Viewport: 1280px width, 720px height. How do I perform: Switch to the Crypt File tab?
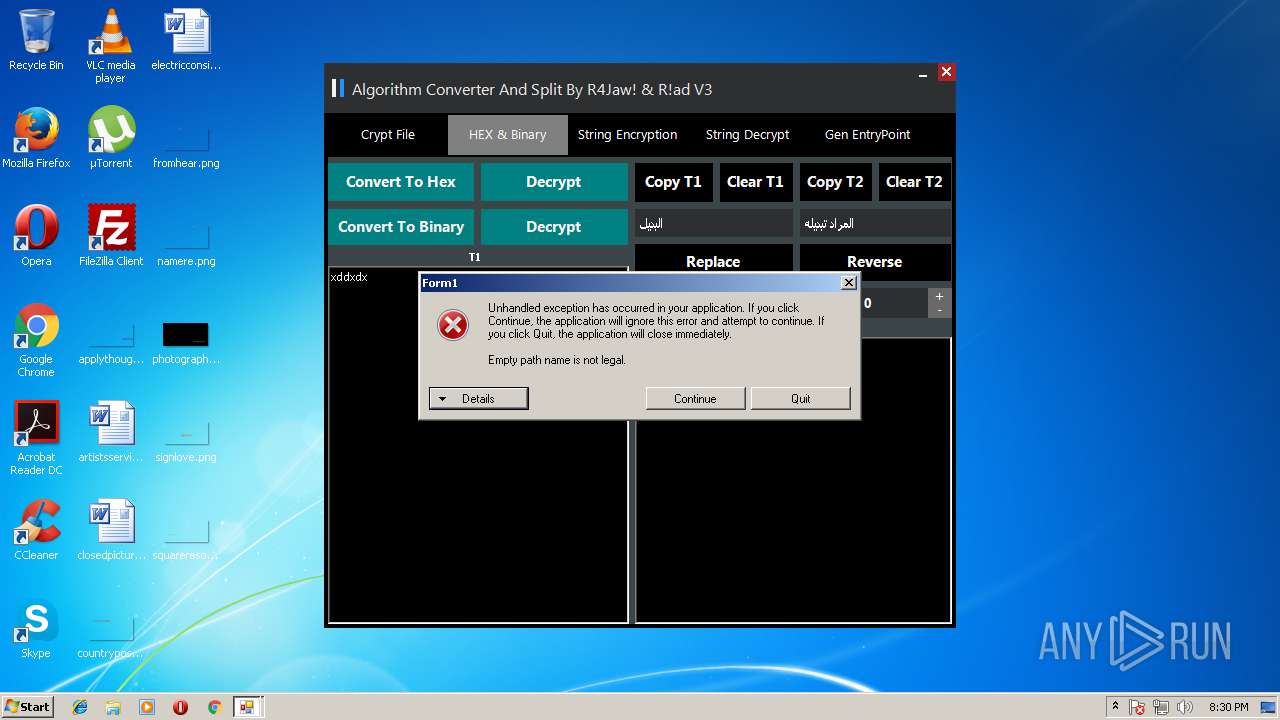click(388, 135)
